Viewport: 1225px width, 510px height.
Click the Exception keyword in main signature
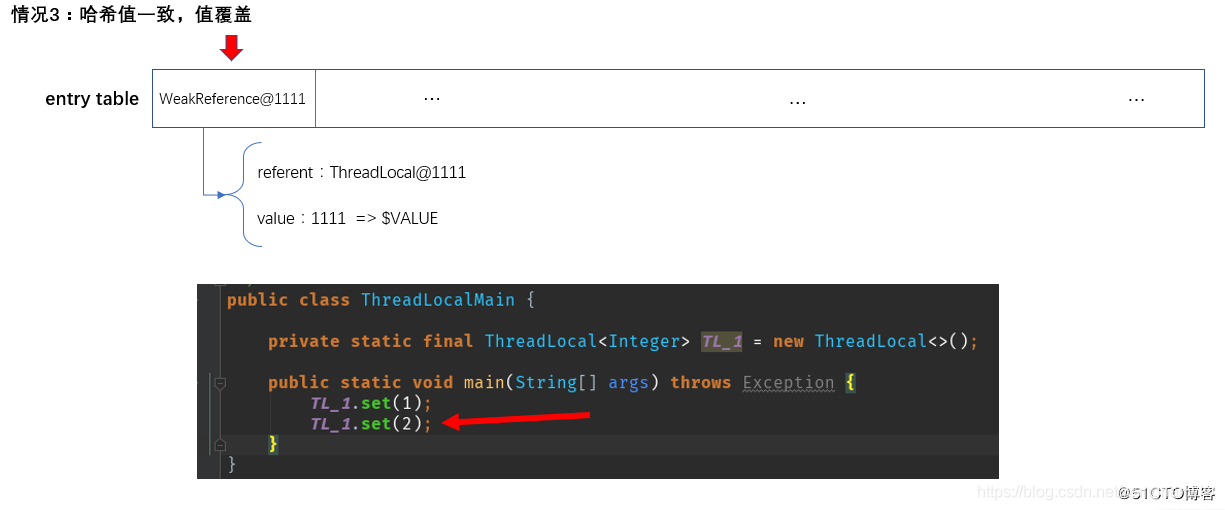788,383
